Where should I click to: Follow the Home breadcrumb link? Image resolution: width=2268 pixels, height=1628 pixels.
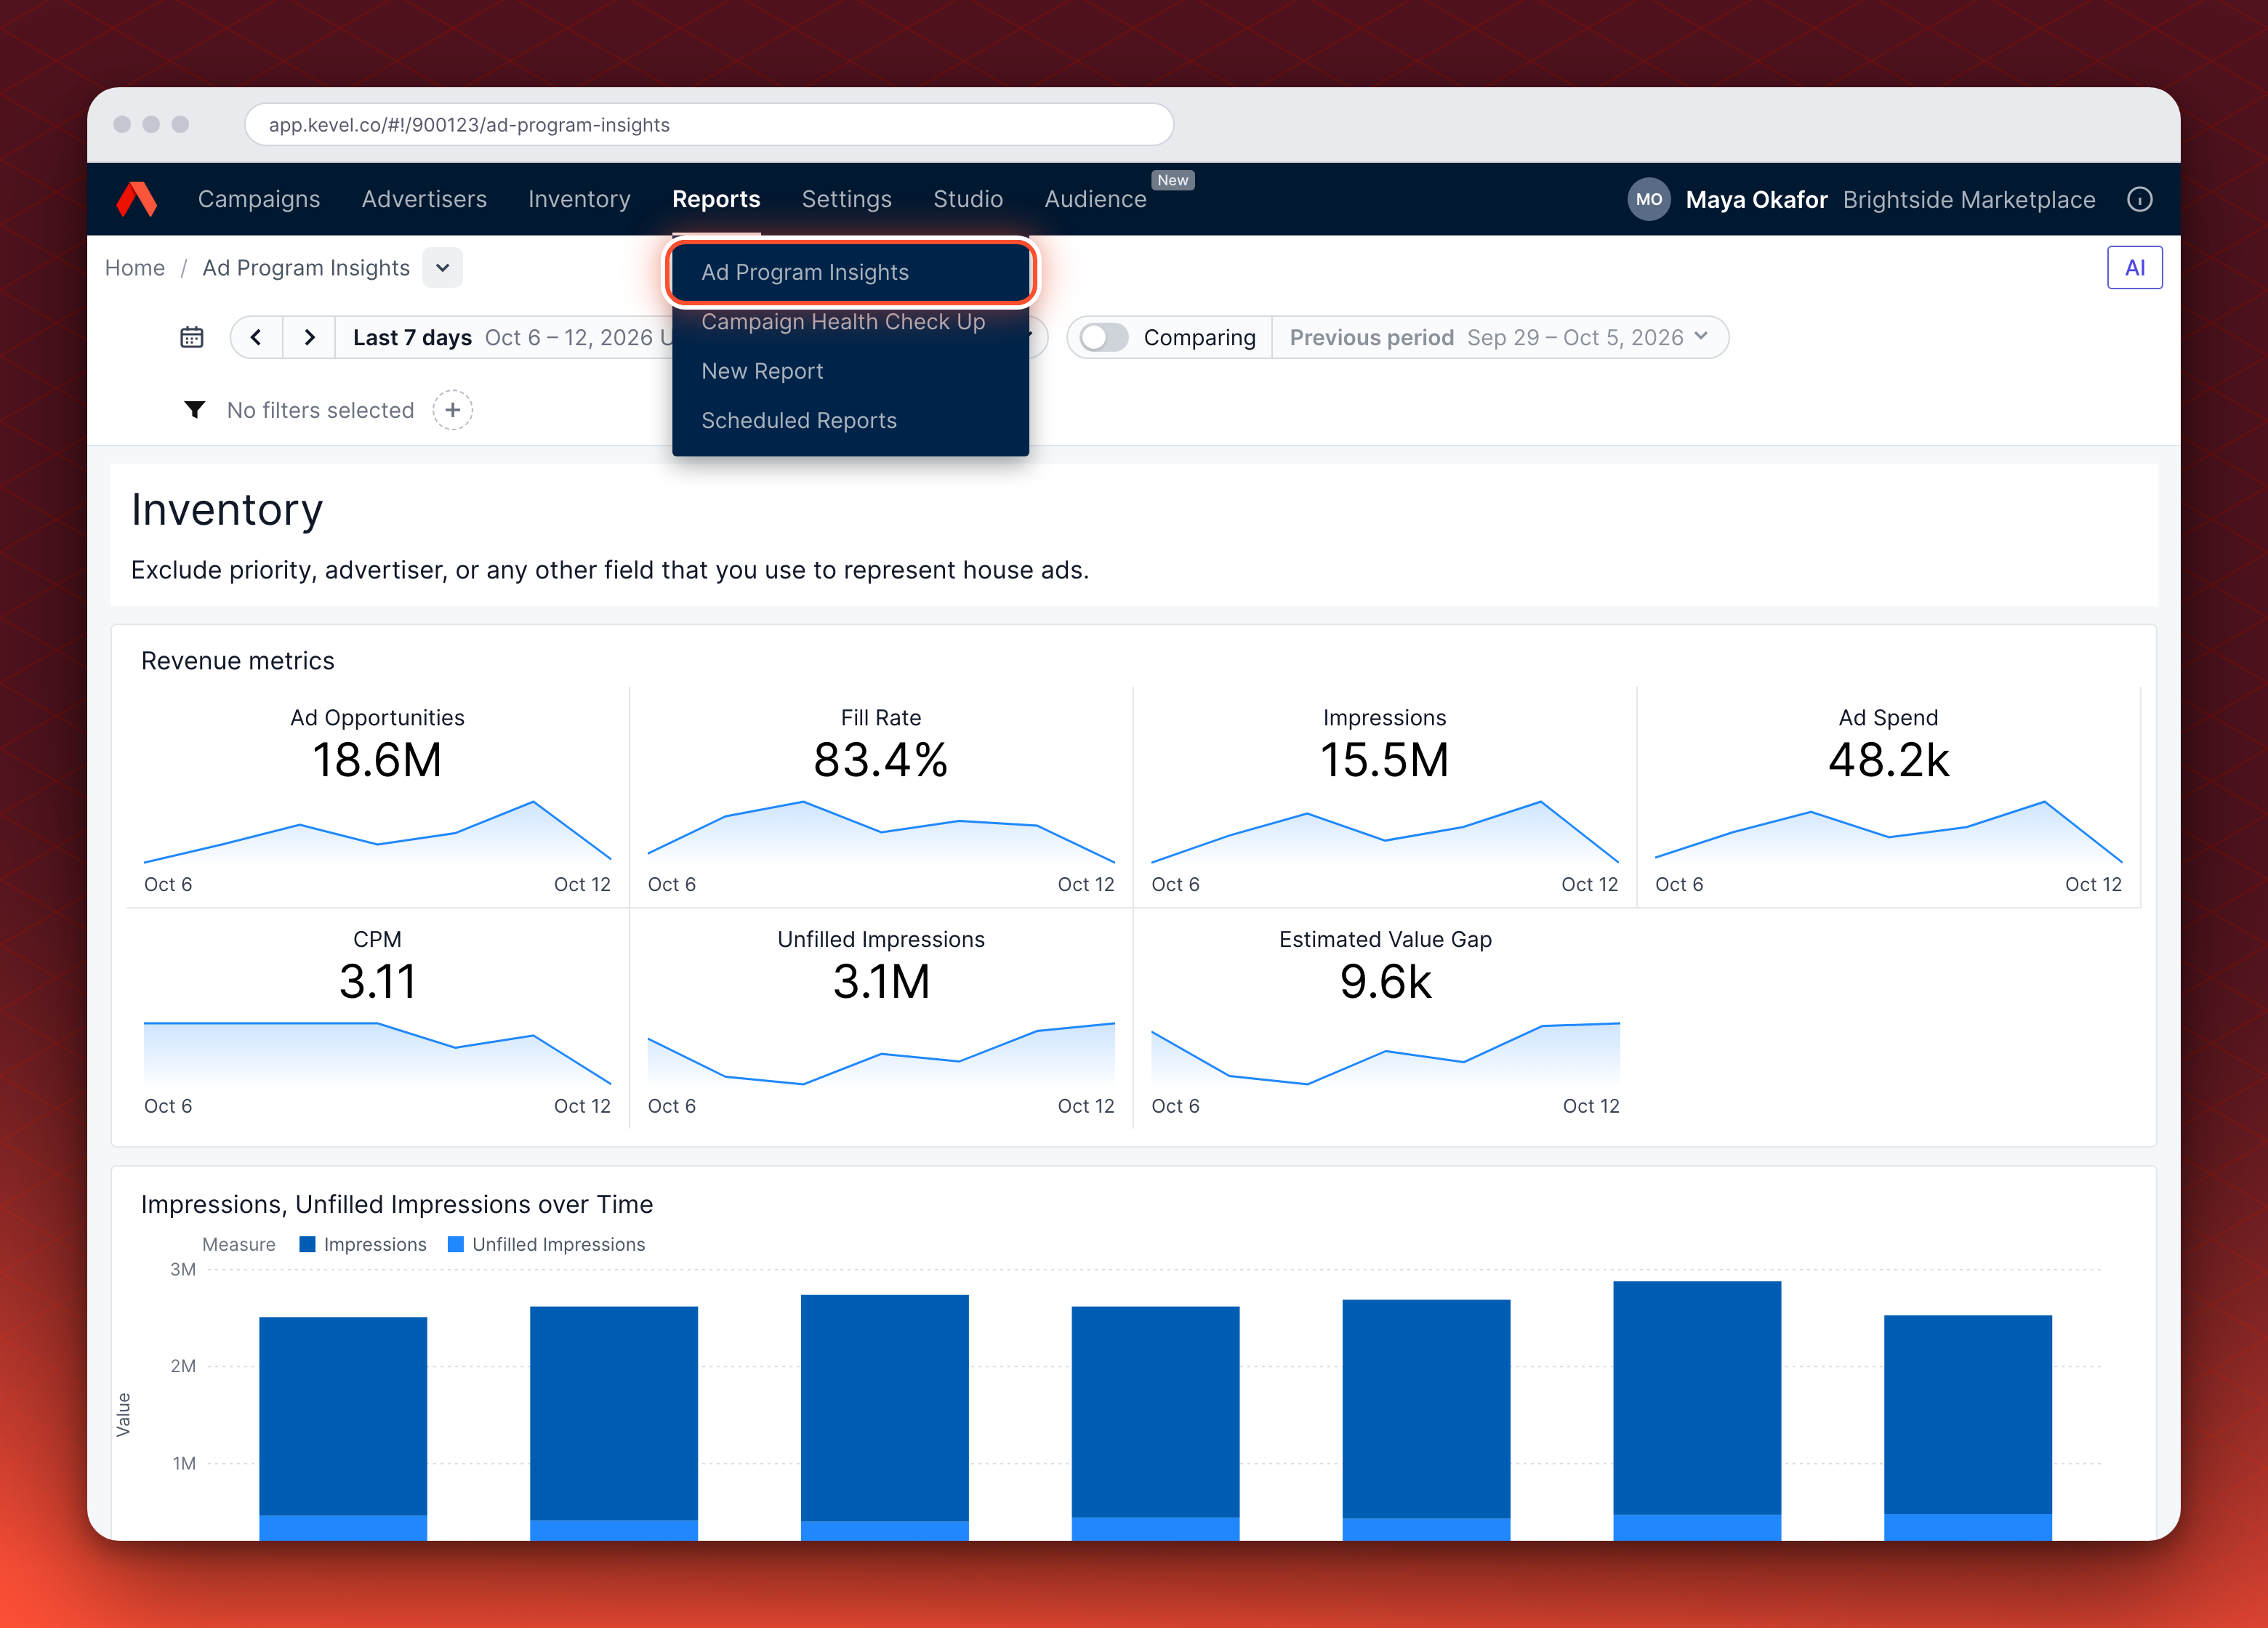point(135,268)
